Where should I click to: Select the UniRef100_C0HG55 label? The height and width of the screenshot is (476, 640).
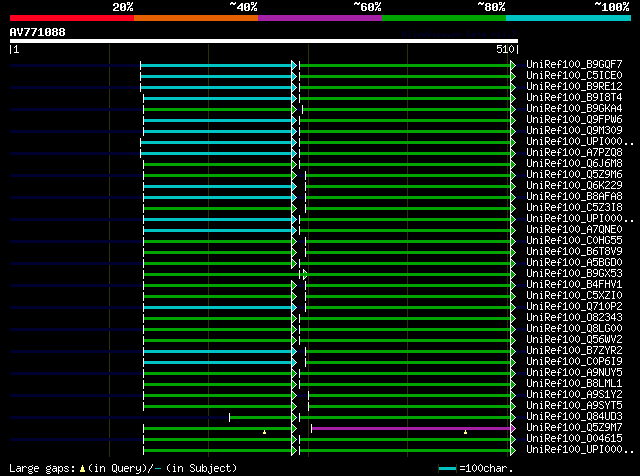click(x=574, y=241)
